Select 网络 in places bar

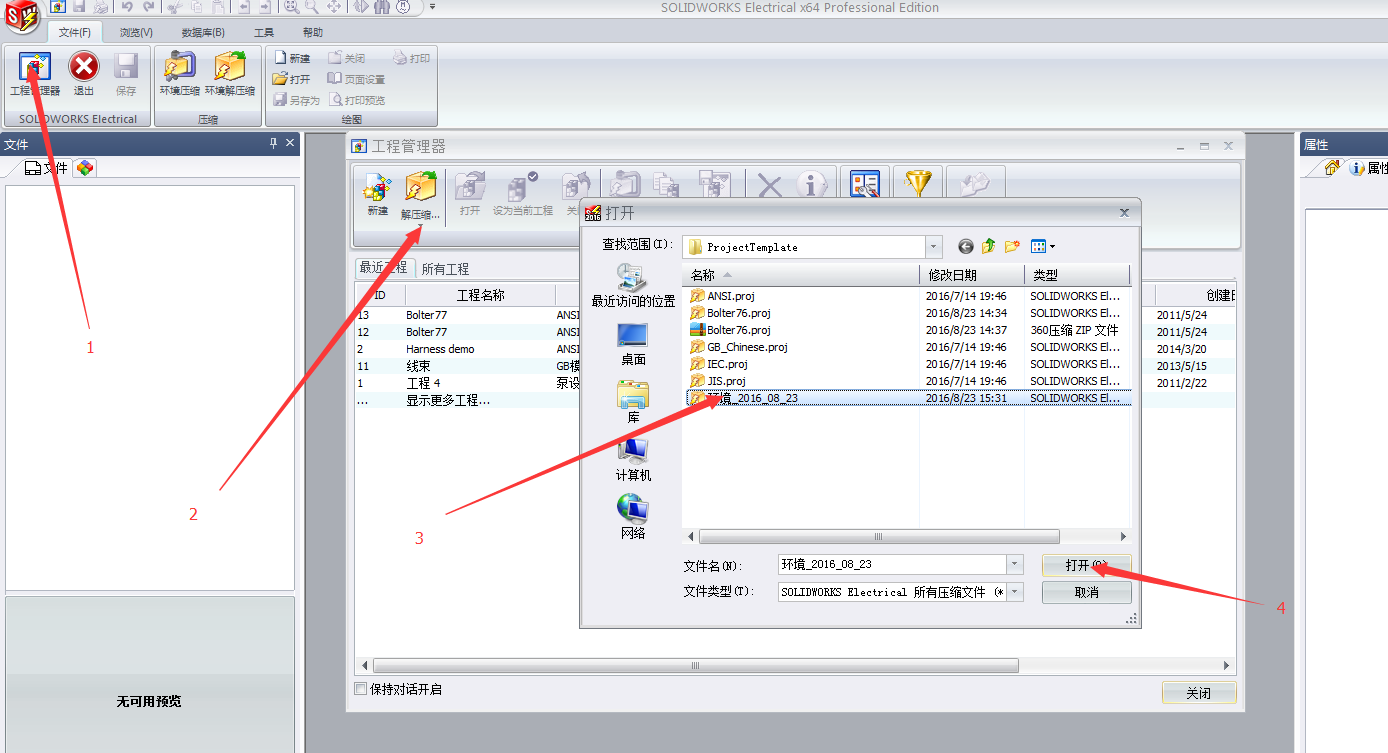(633, 517)
